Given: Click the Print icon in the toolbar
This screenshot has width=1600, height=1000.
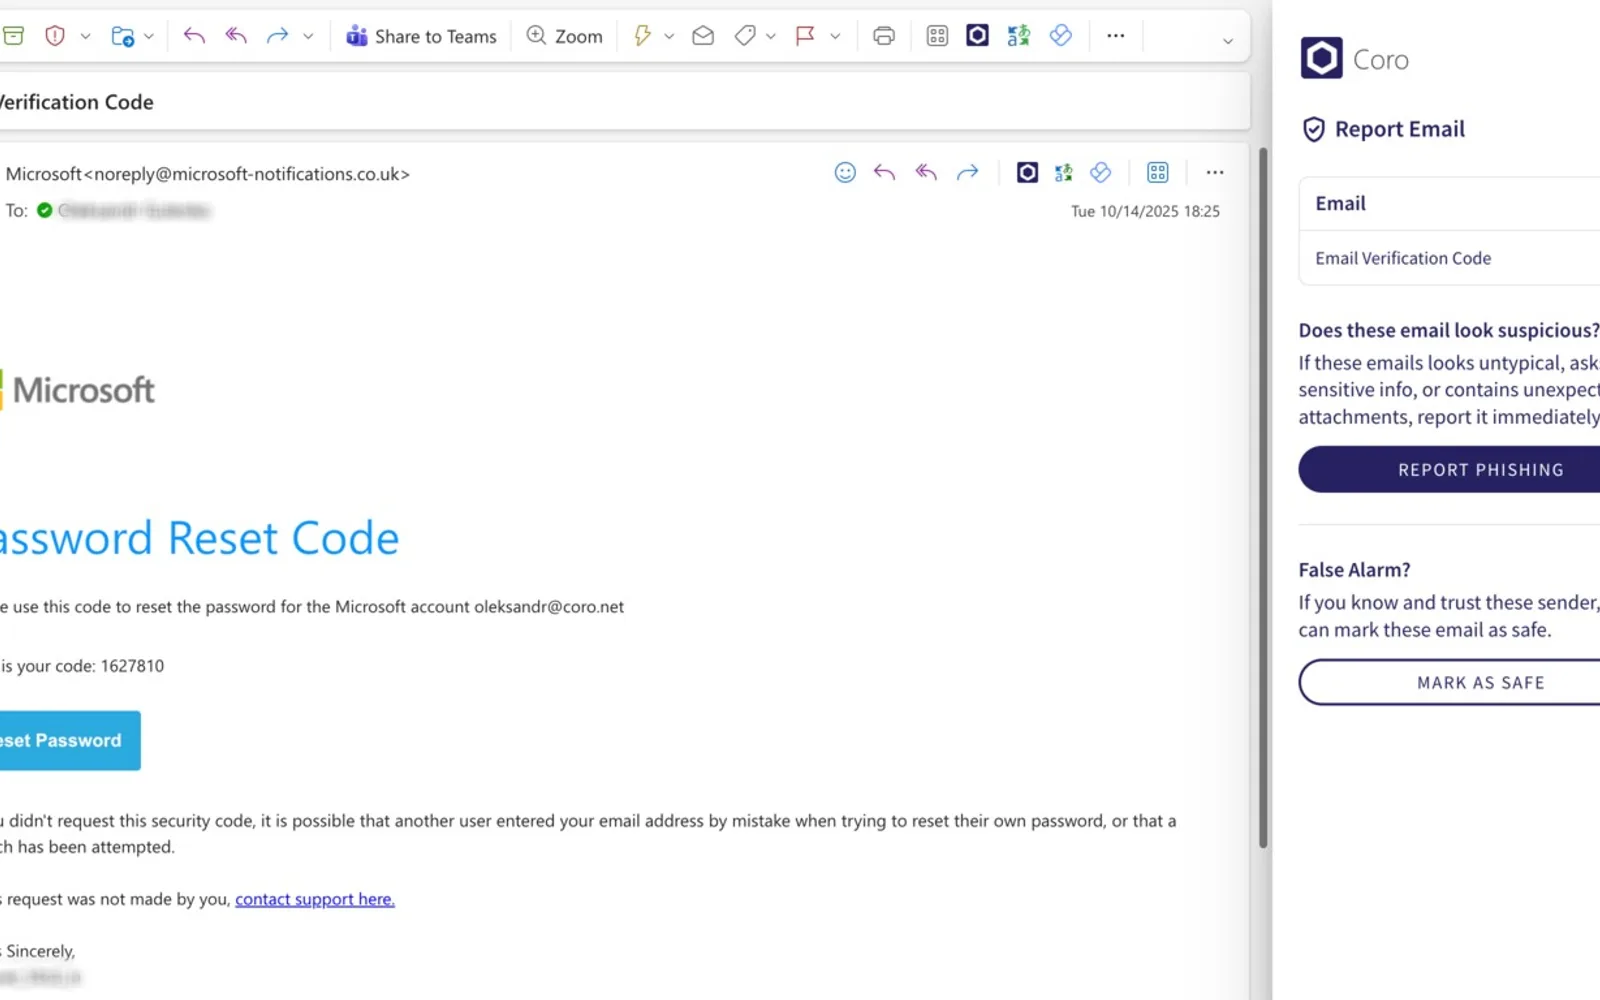Looking at the screenshot, I should pos(884,36).
